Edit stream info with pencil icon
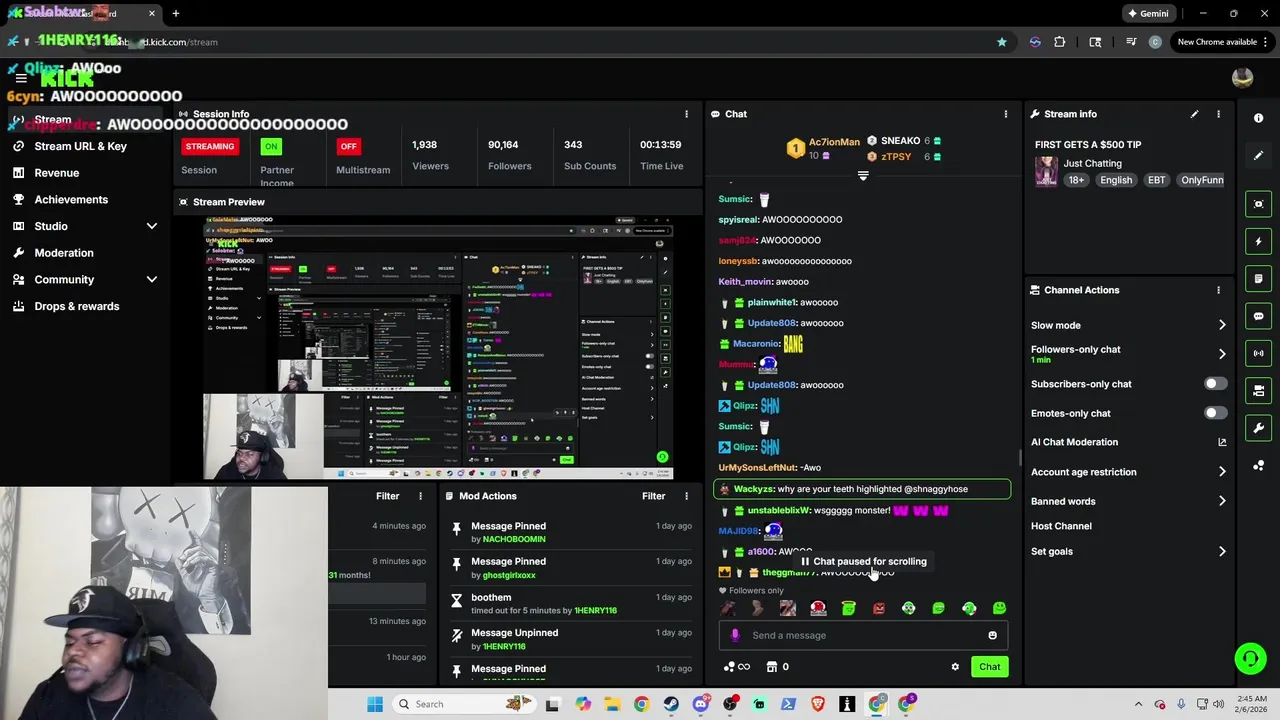This screenshot has height=720, width=1280. tap(1194, 114)
